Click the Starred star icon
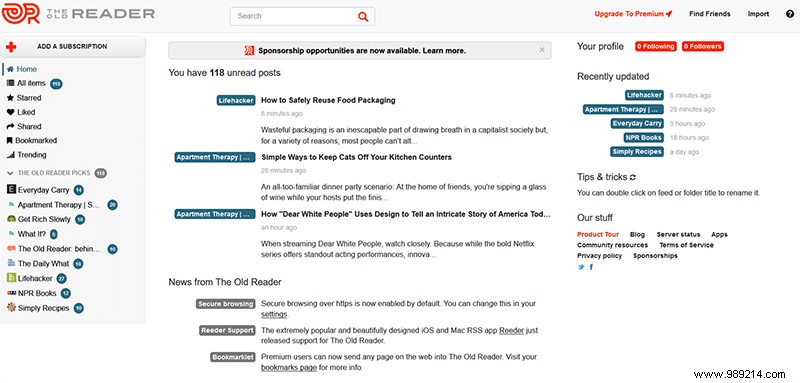Viewport: 800px width, 383px height. pyautogui.click(x=10, y=97)
